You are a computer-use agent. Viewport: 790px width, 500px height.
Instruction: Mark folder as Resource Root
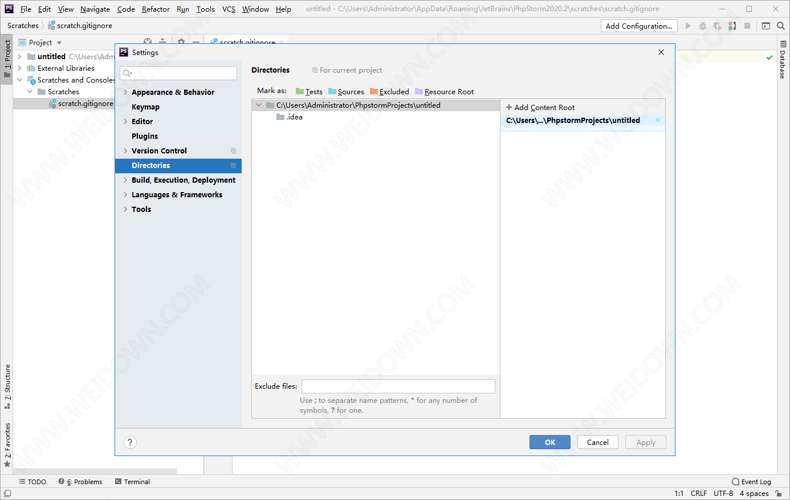pyautogui.click(x=444, y=91)
